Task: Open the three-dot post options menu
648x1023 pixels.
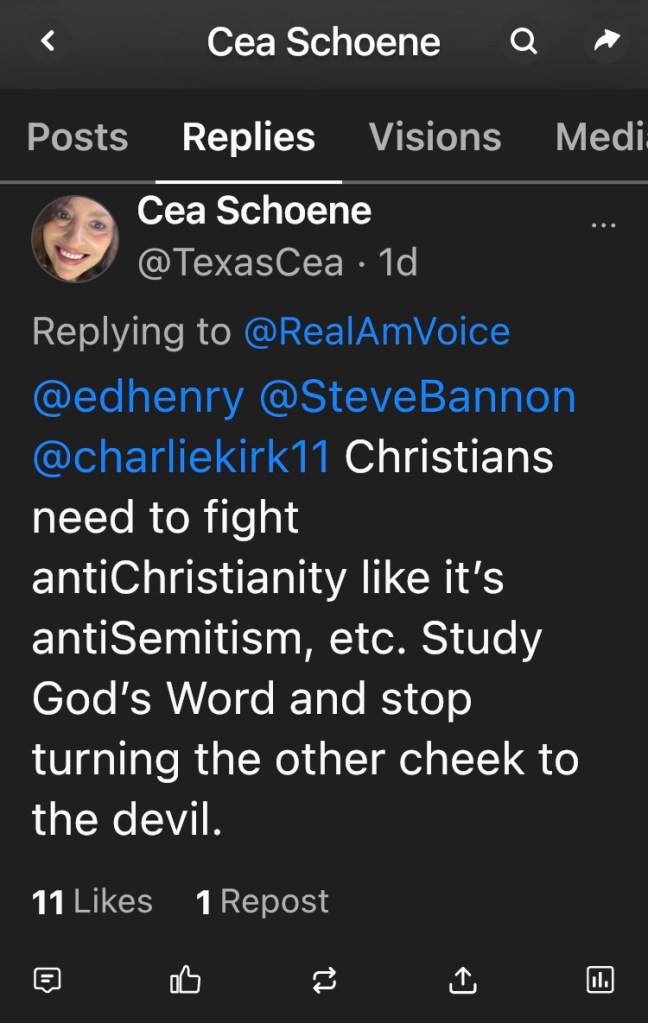Action: 604,224
